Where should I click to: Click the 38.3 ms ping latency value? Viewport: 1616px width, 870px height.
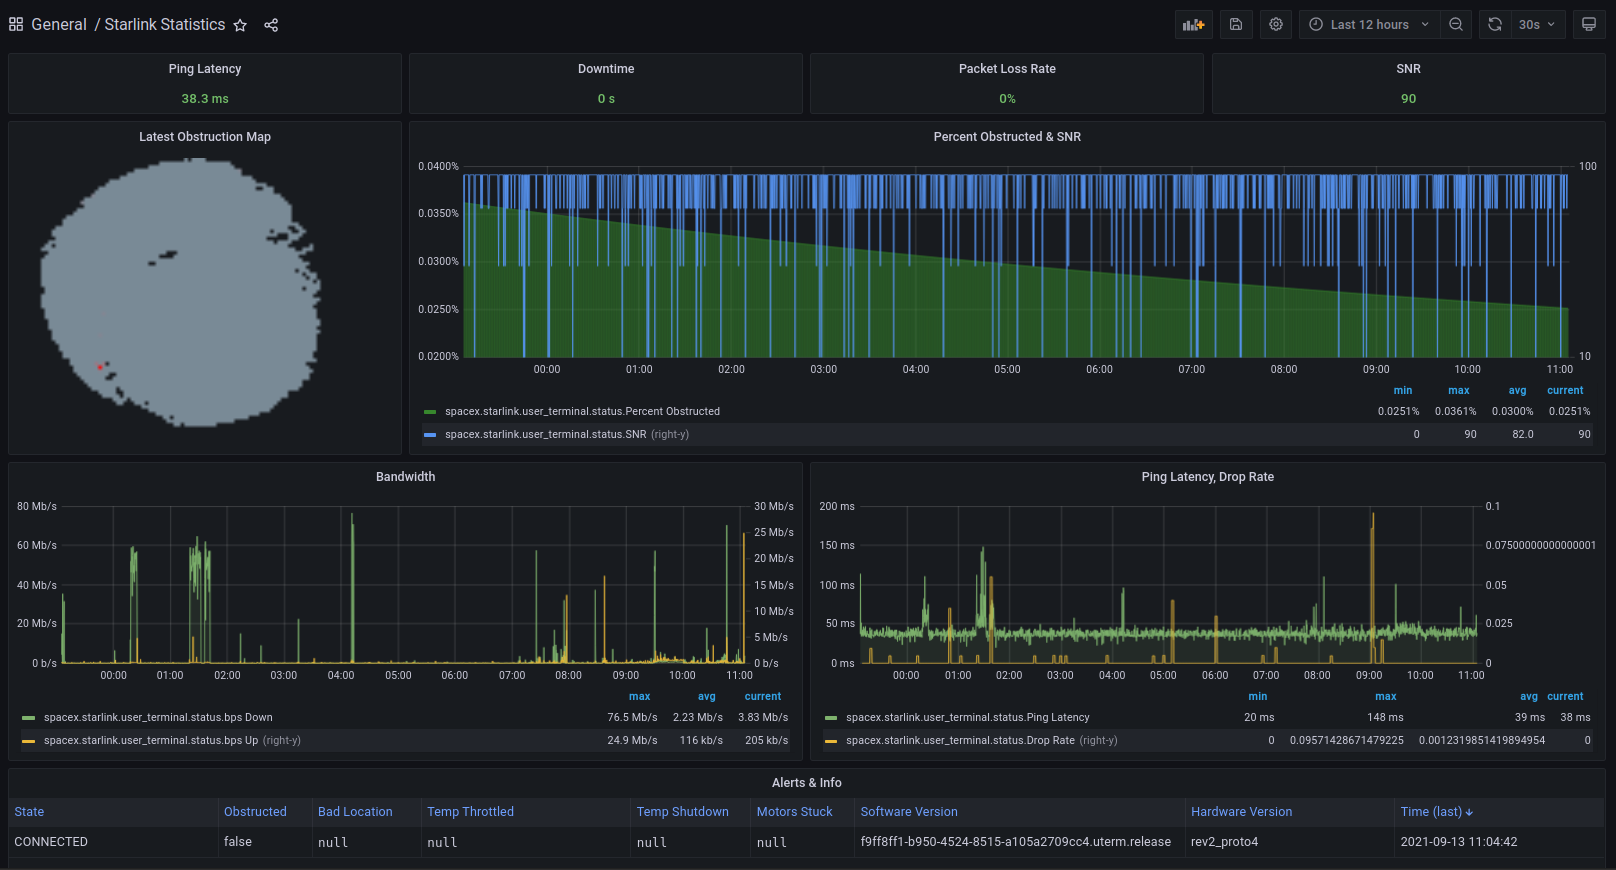[x=205, y=99]
